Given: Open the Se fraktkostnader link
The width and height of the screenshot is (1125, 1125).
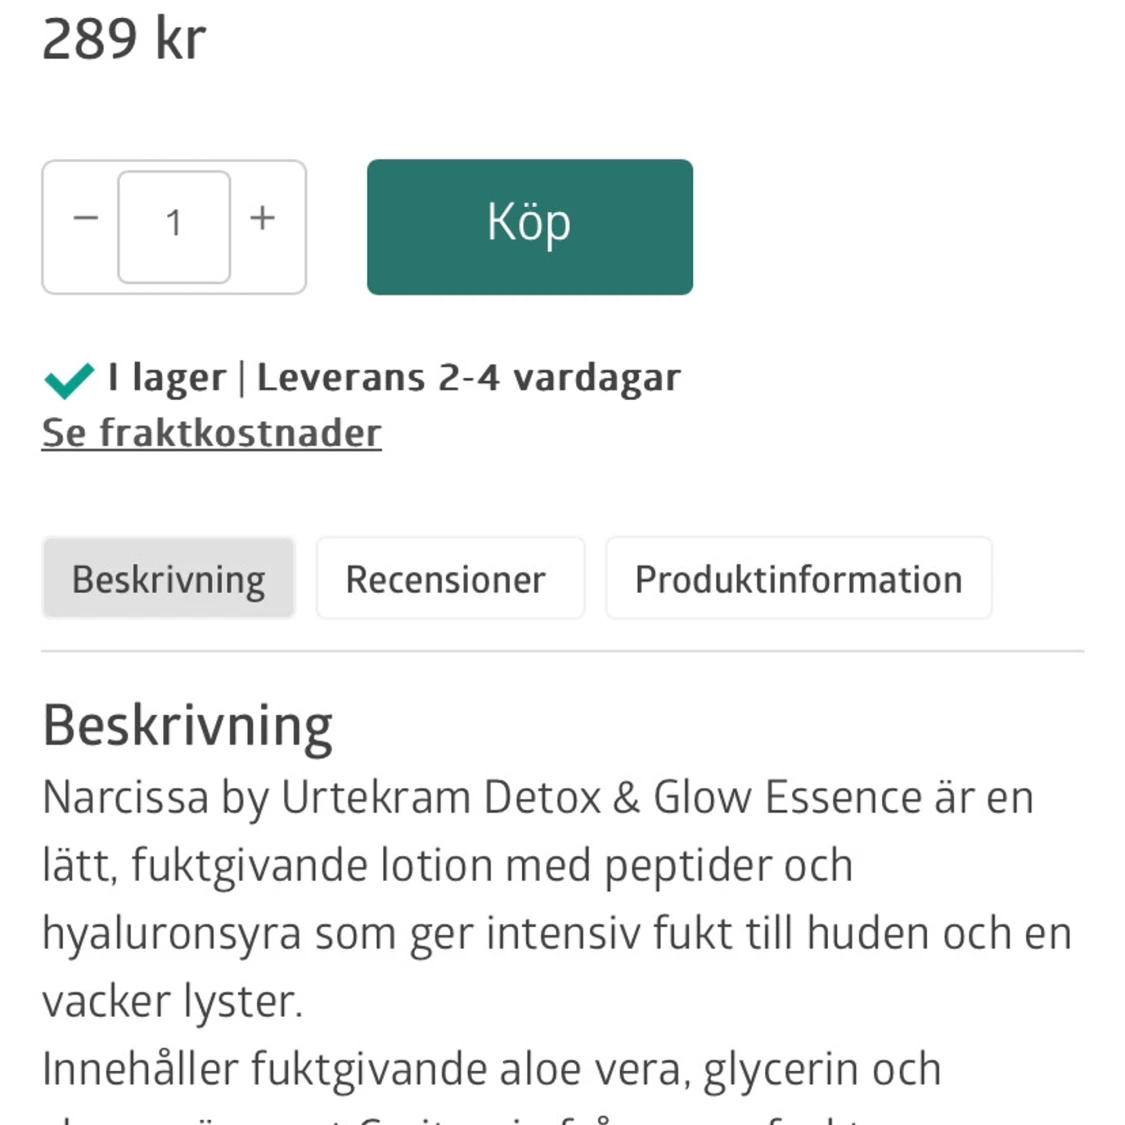Looking at the screenshot, I should point(212,433).
